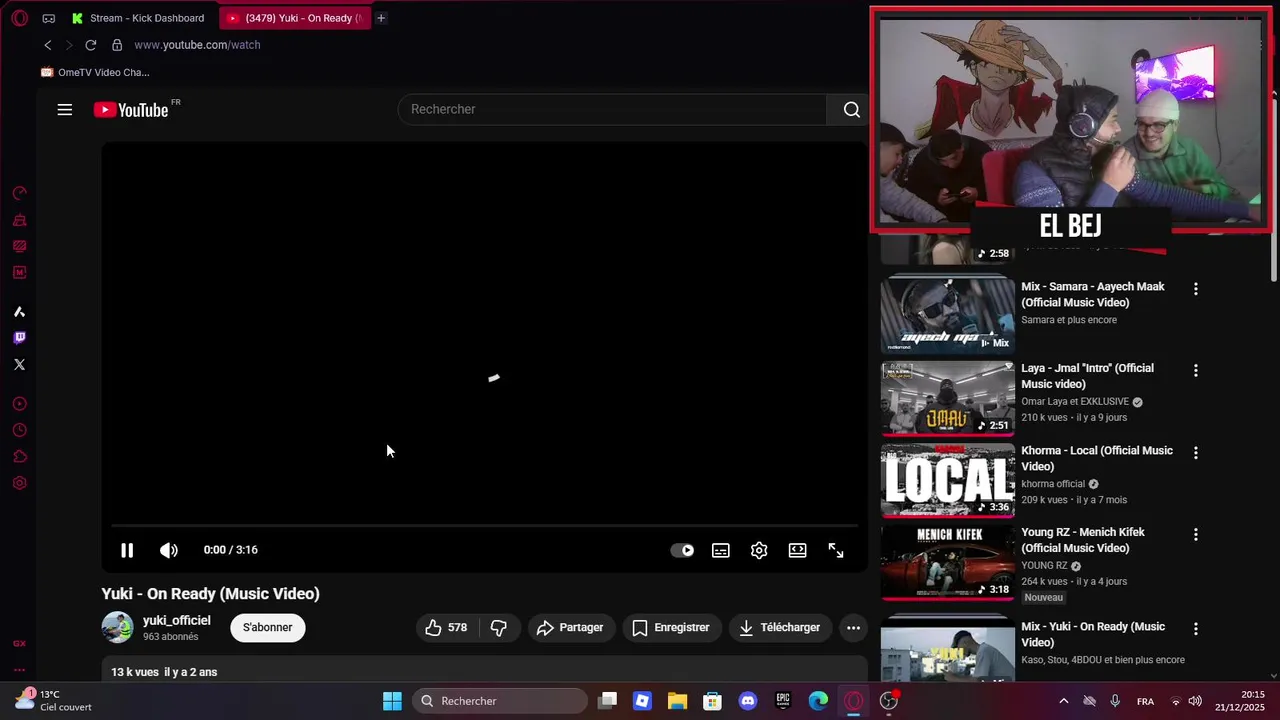Open Aria AI in the sidebar
Screen dimensions: 1280x720
(19, 312)
